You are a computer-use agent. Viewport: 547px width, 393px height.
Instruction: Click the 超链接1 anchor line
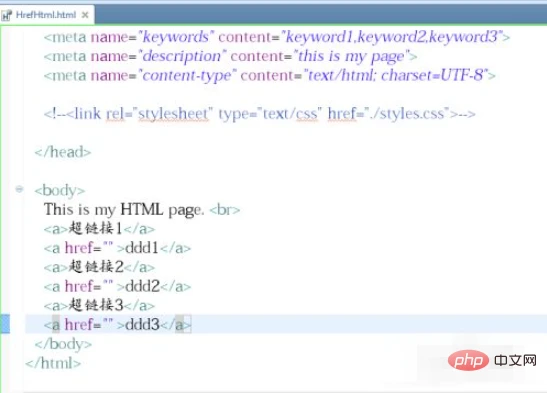99,229
